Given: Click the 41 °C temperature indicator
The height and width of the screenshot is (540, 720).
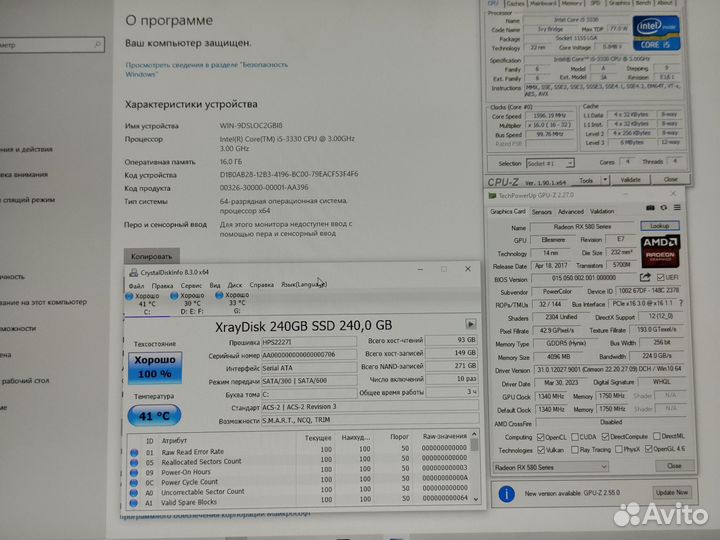Looking at the screenshot, I should point(154,416).
